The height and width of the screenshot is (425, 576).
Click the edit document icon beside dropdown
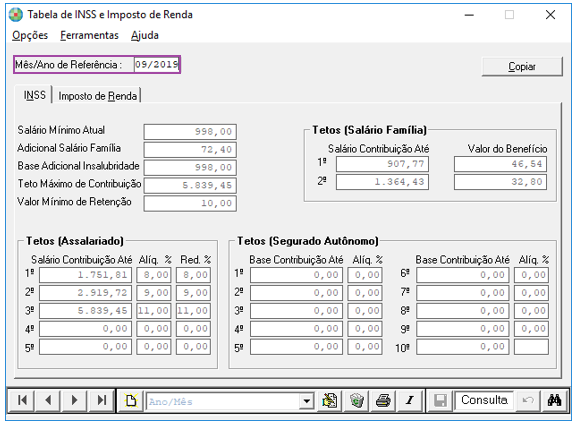(330, 400)
